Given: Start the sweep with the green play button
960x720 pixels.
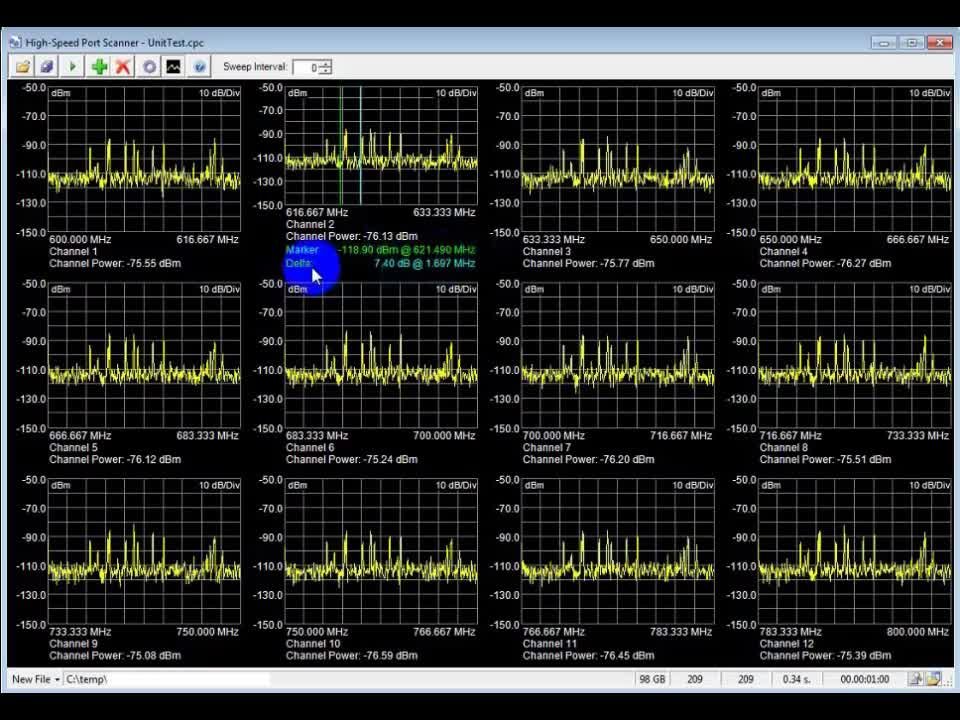Looking at the screenshot, I should [x=72, y=67].
